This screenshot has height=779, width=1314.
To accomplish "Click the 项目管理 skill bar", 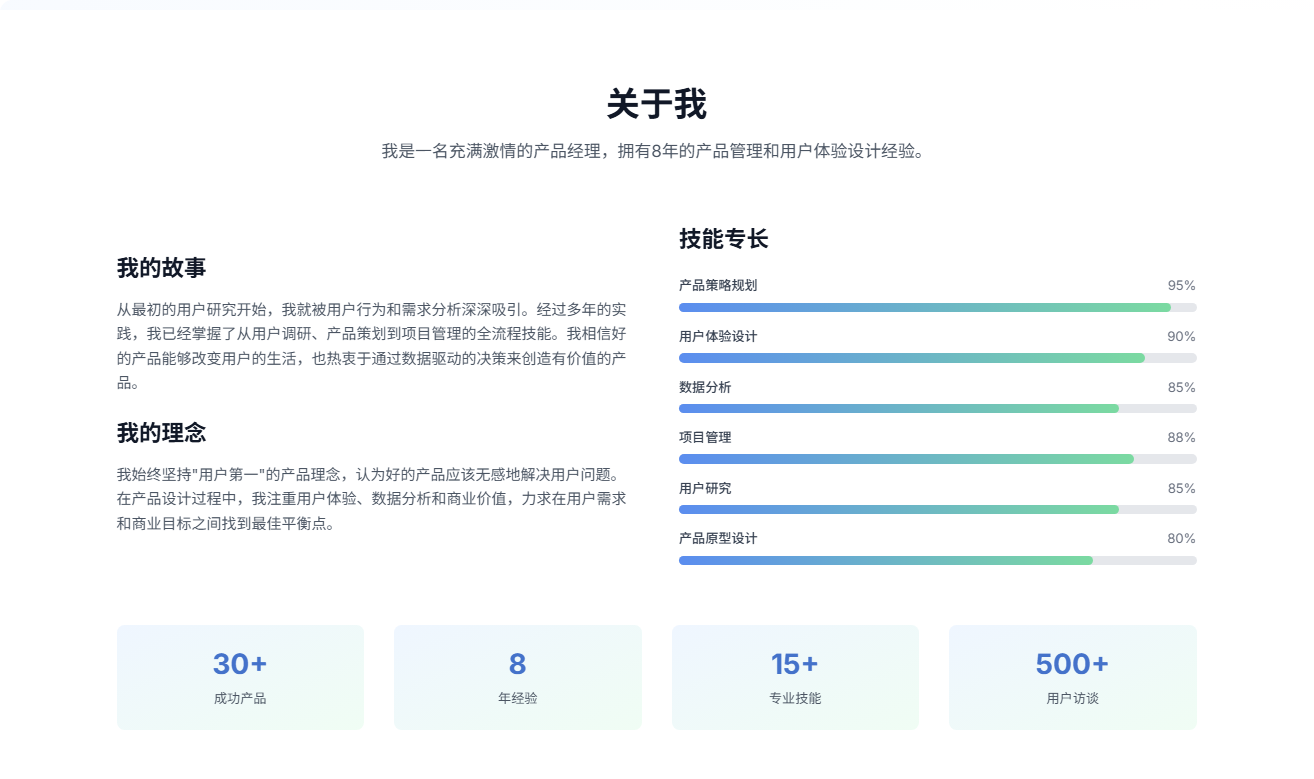I will [x=937, y=459].
